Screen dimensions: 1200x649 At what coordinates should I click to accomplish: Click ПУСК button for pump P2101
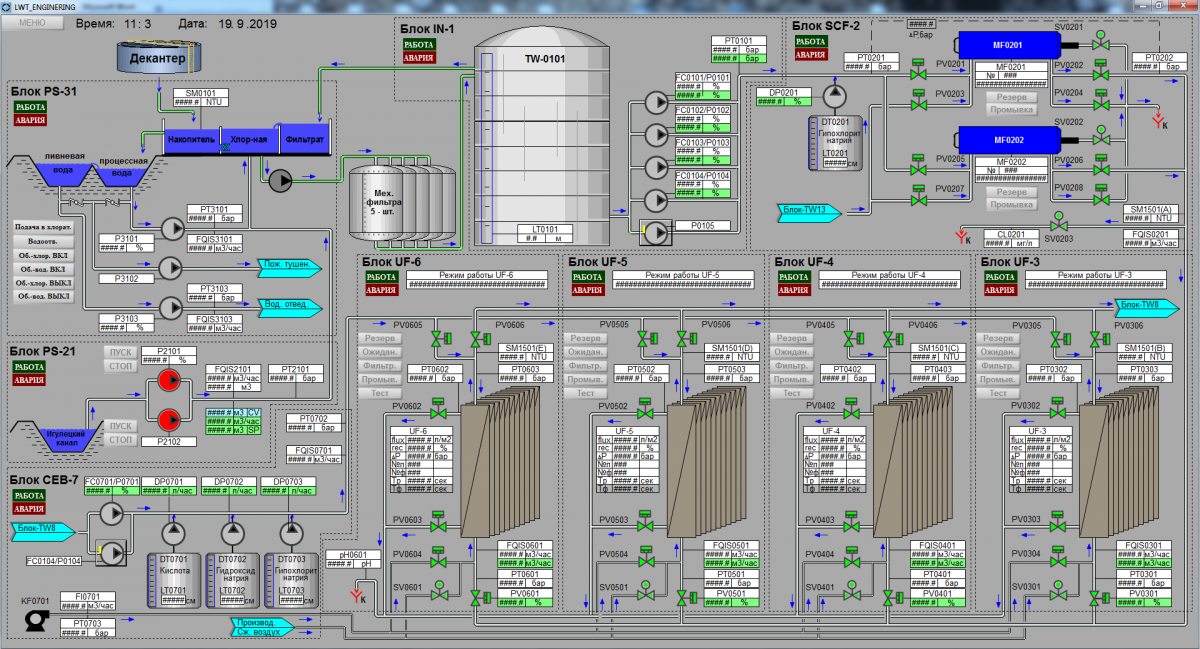[x=120, y=352]
